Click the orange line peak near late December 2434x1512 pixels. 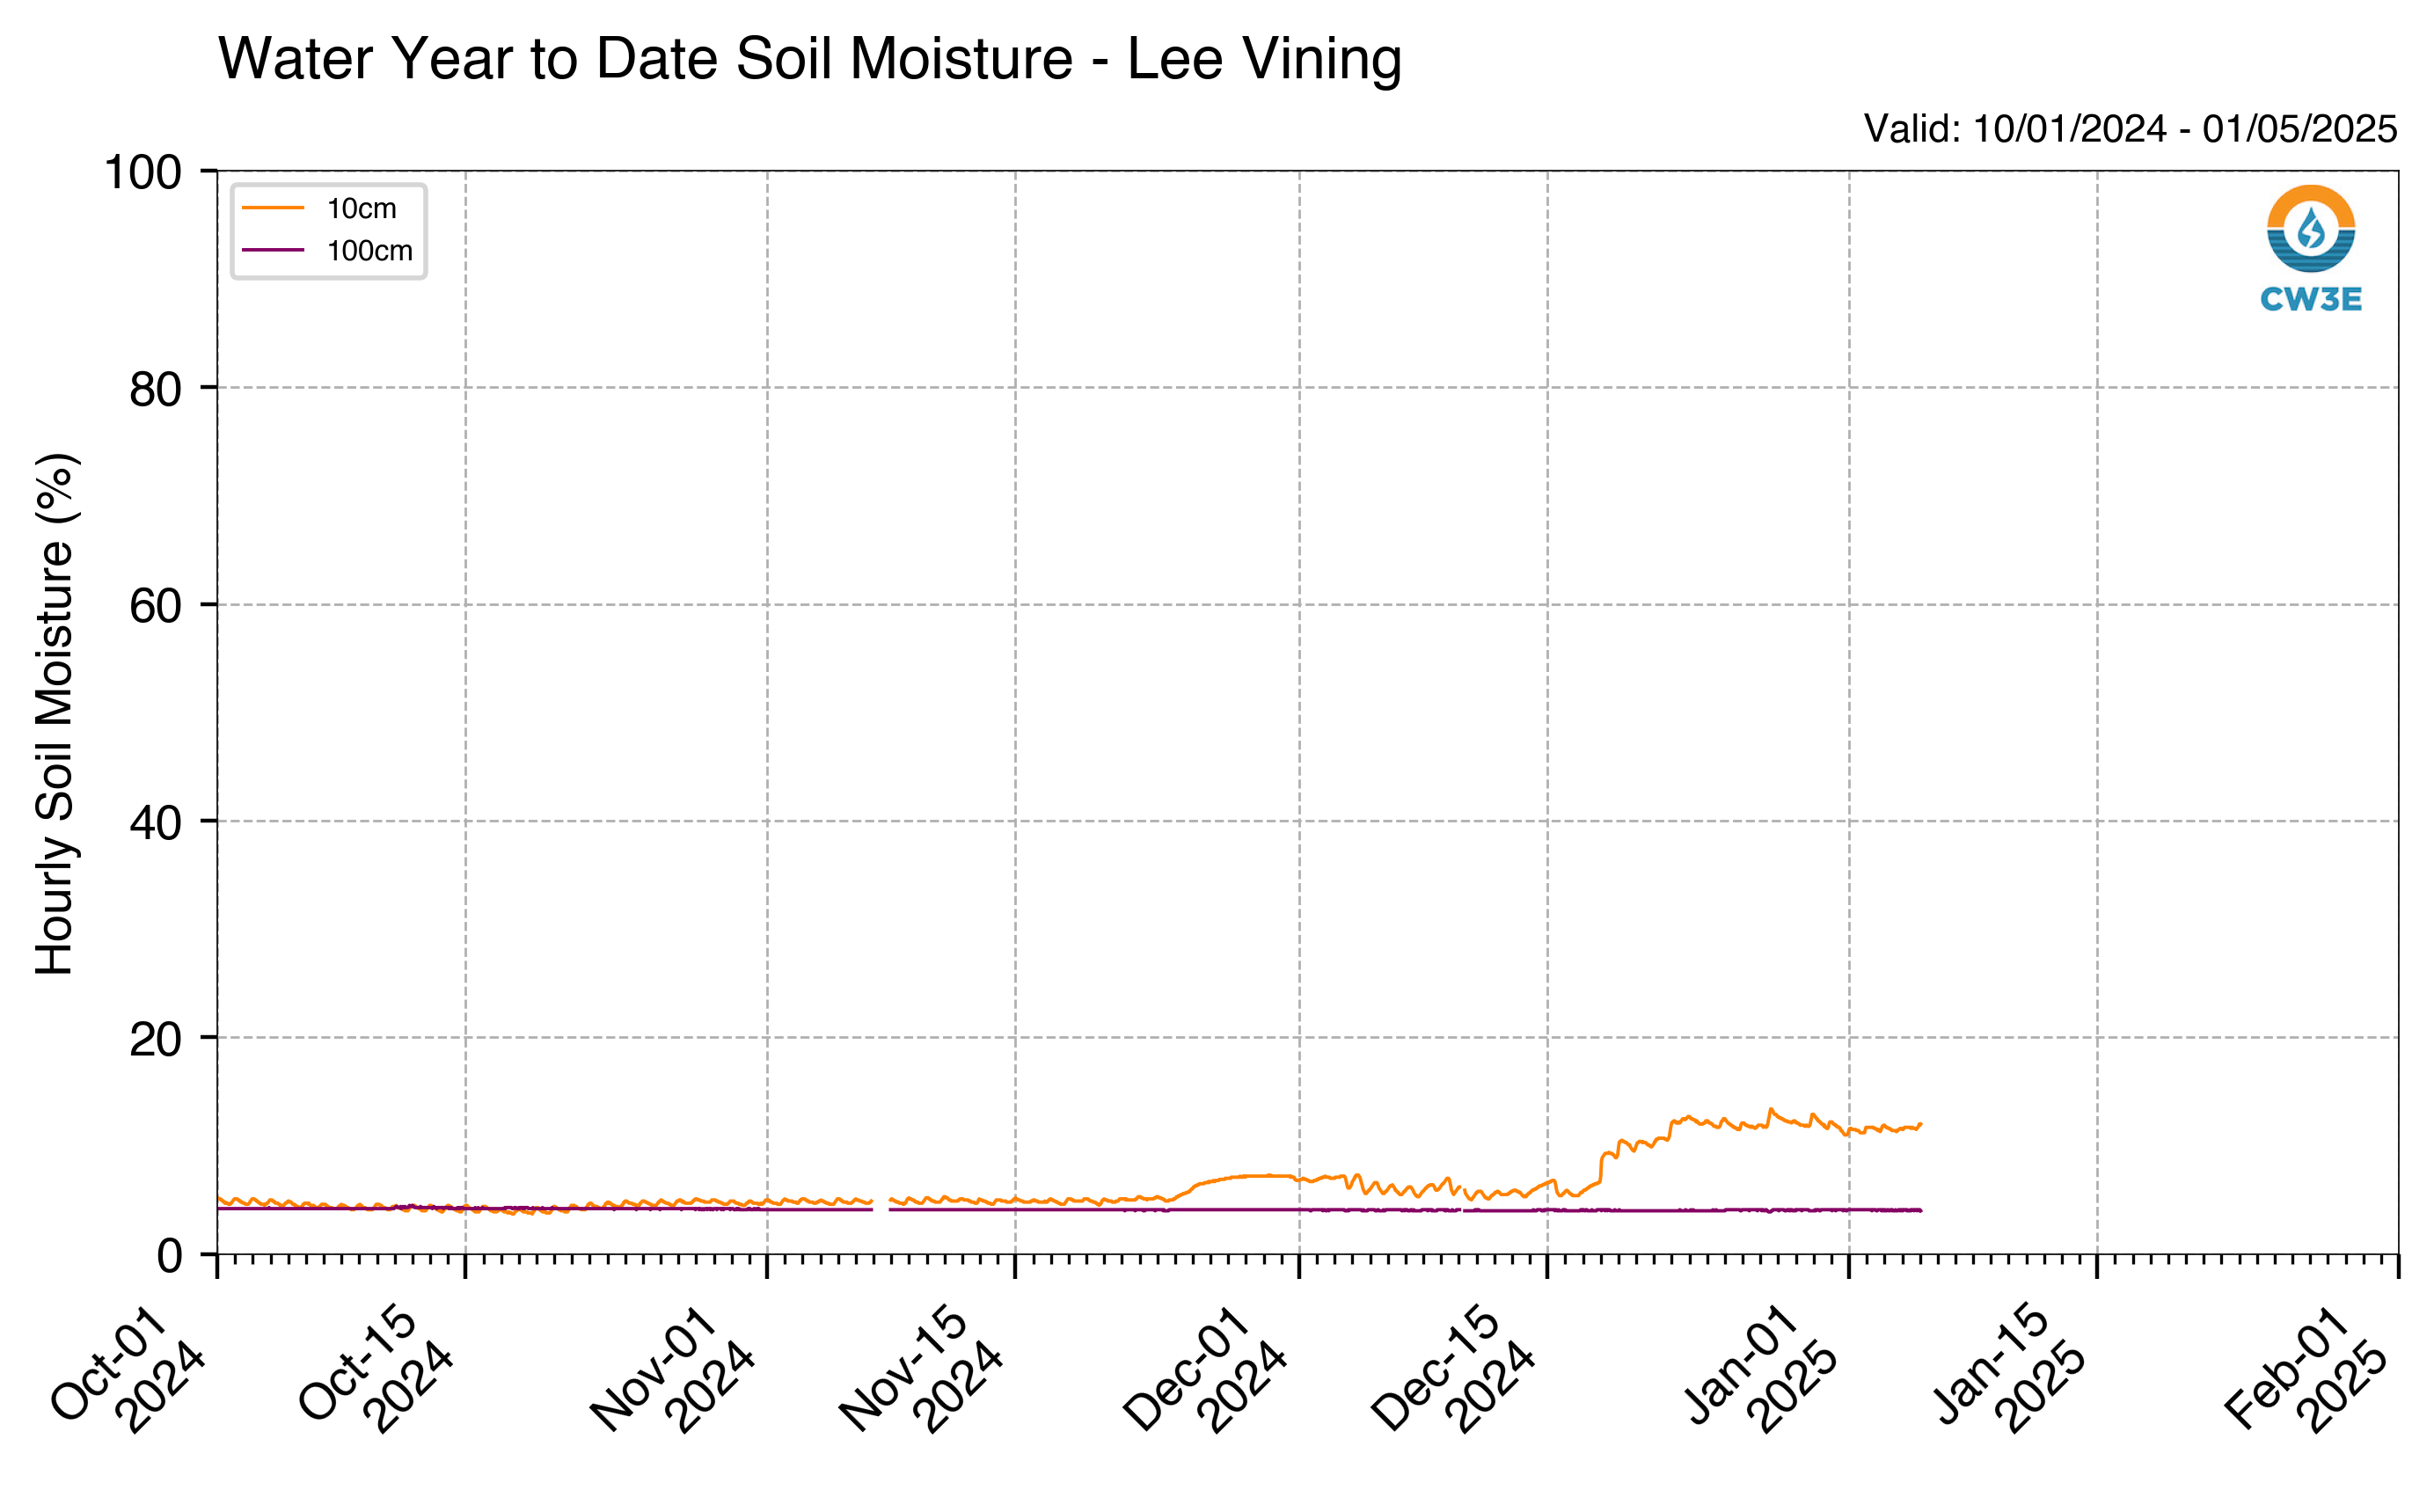point(1771,1109)
